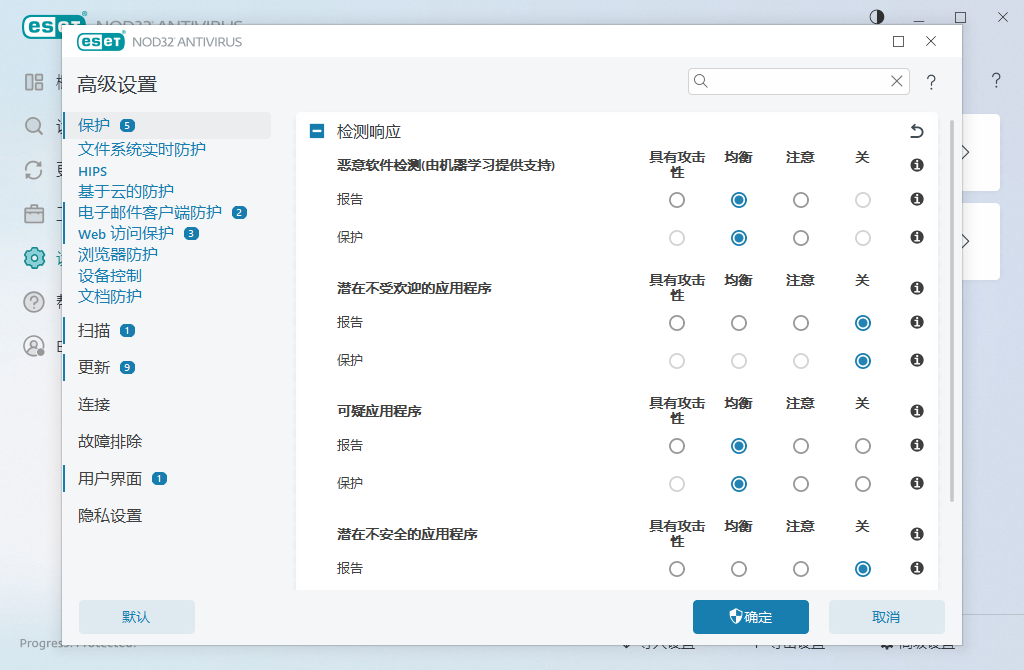
Task: Go to 扫描 settings category
Action: (x=93, y=330)
